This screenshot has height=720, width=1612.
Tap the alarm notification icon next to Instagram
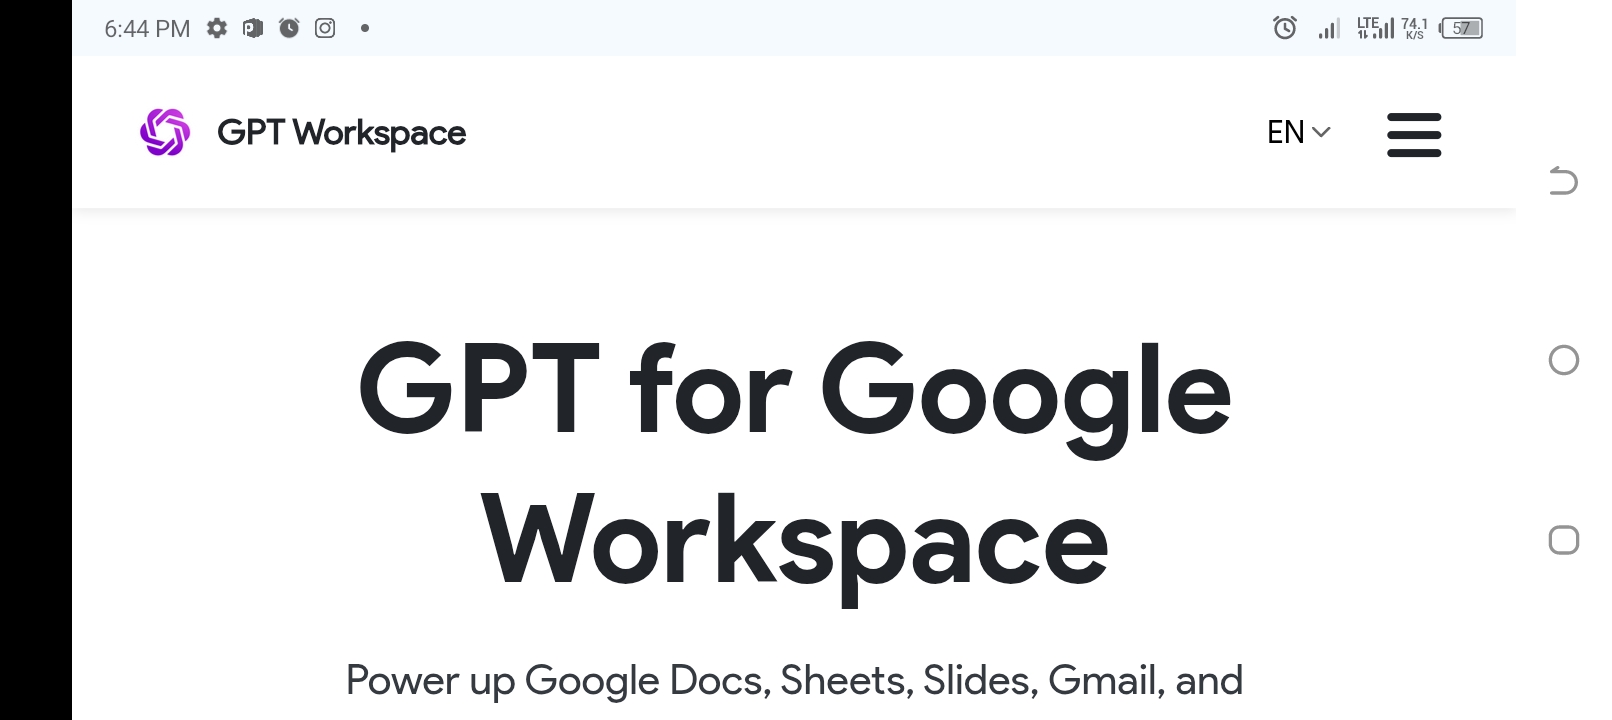[289, 28]
